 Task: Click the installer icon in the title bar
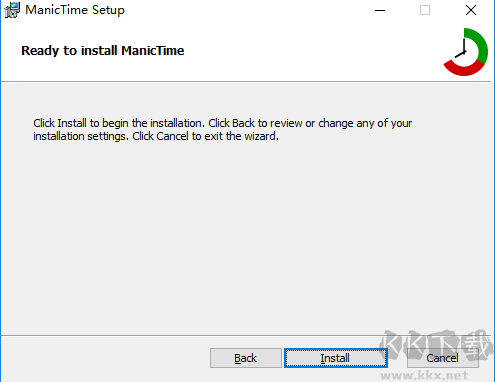pos(12,10)
